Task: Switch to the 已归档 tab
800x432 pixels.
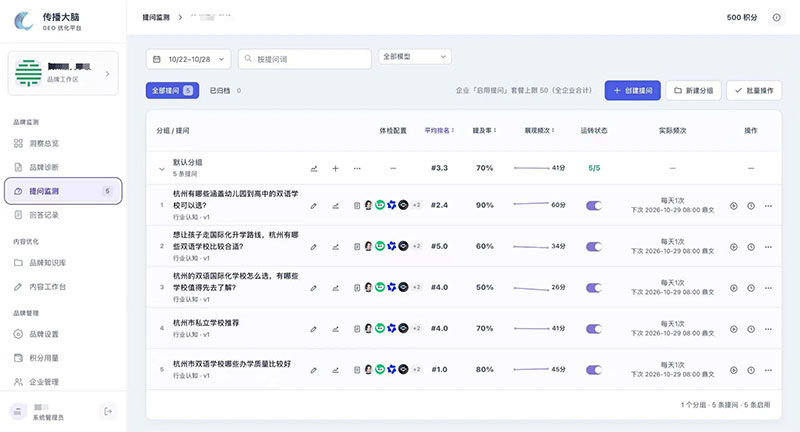Action: 225,90
